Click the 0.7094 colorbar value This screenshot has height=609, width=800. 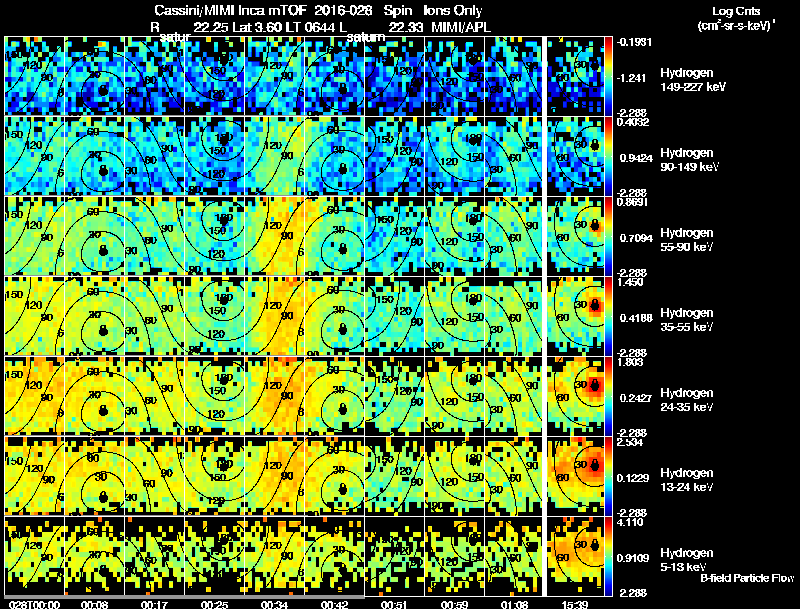pyautogui.click(x=636, y=238)
